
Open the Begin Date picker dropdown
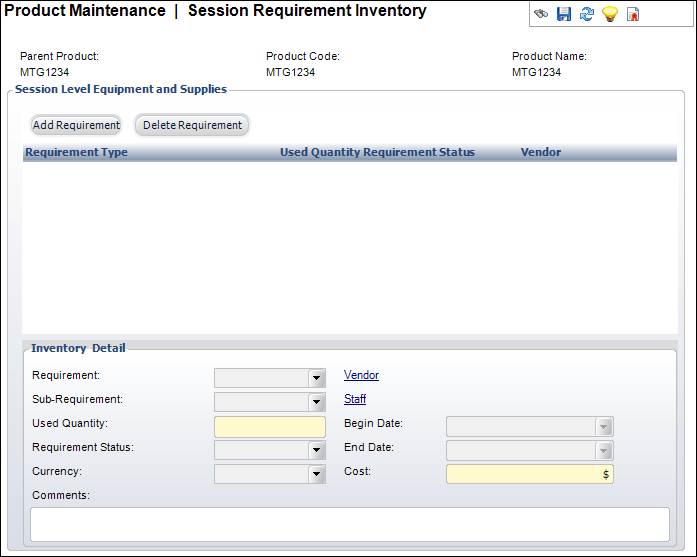click(x=604, y=427)
